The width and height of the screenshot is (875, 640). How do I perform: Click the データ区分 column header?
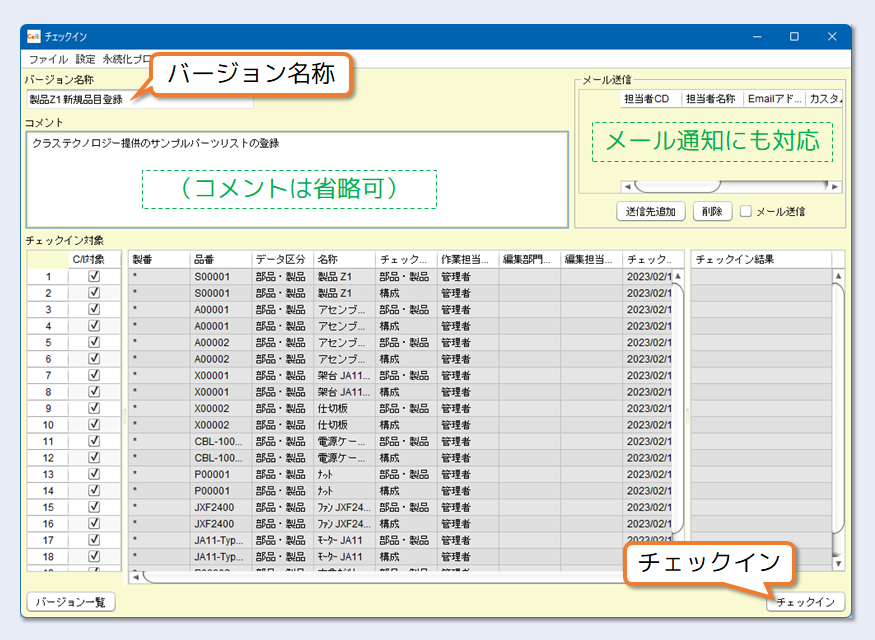282,259
